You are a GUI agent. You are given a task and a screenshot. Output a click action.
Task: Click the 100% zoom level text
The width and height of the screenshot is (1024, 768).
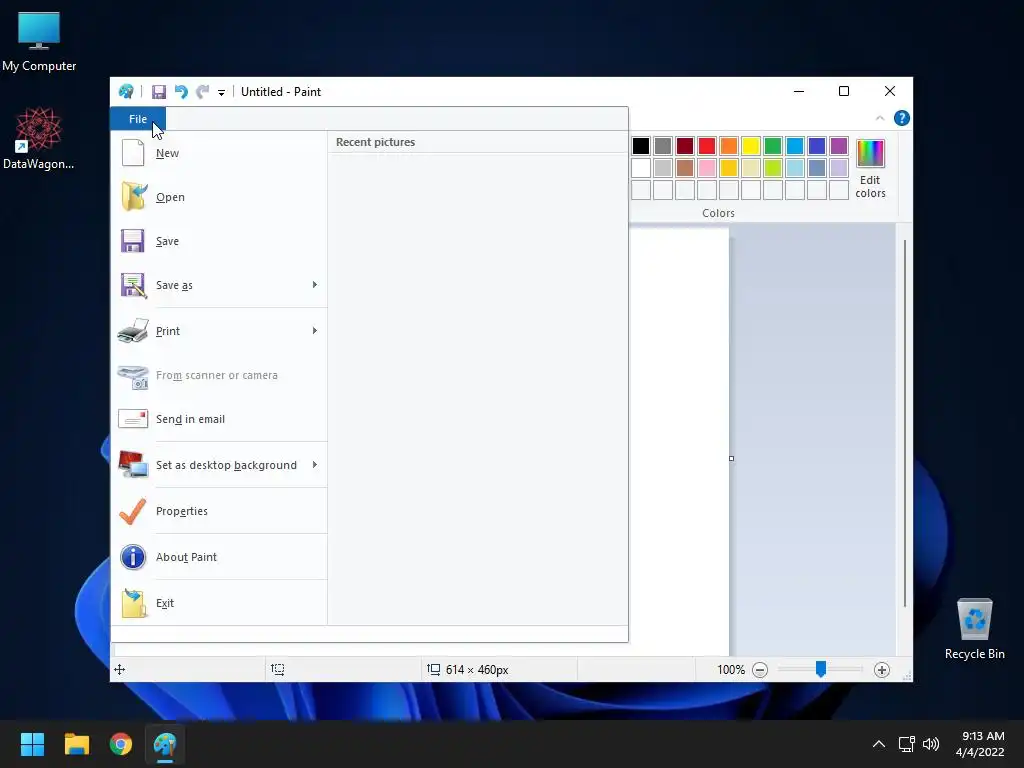[731, 670]
